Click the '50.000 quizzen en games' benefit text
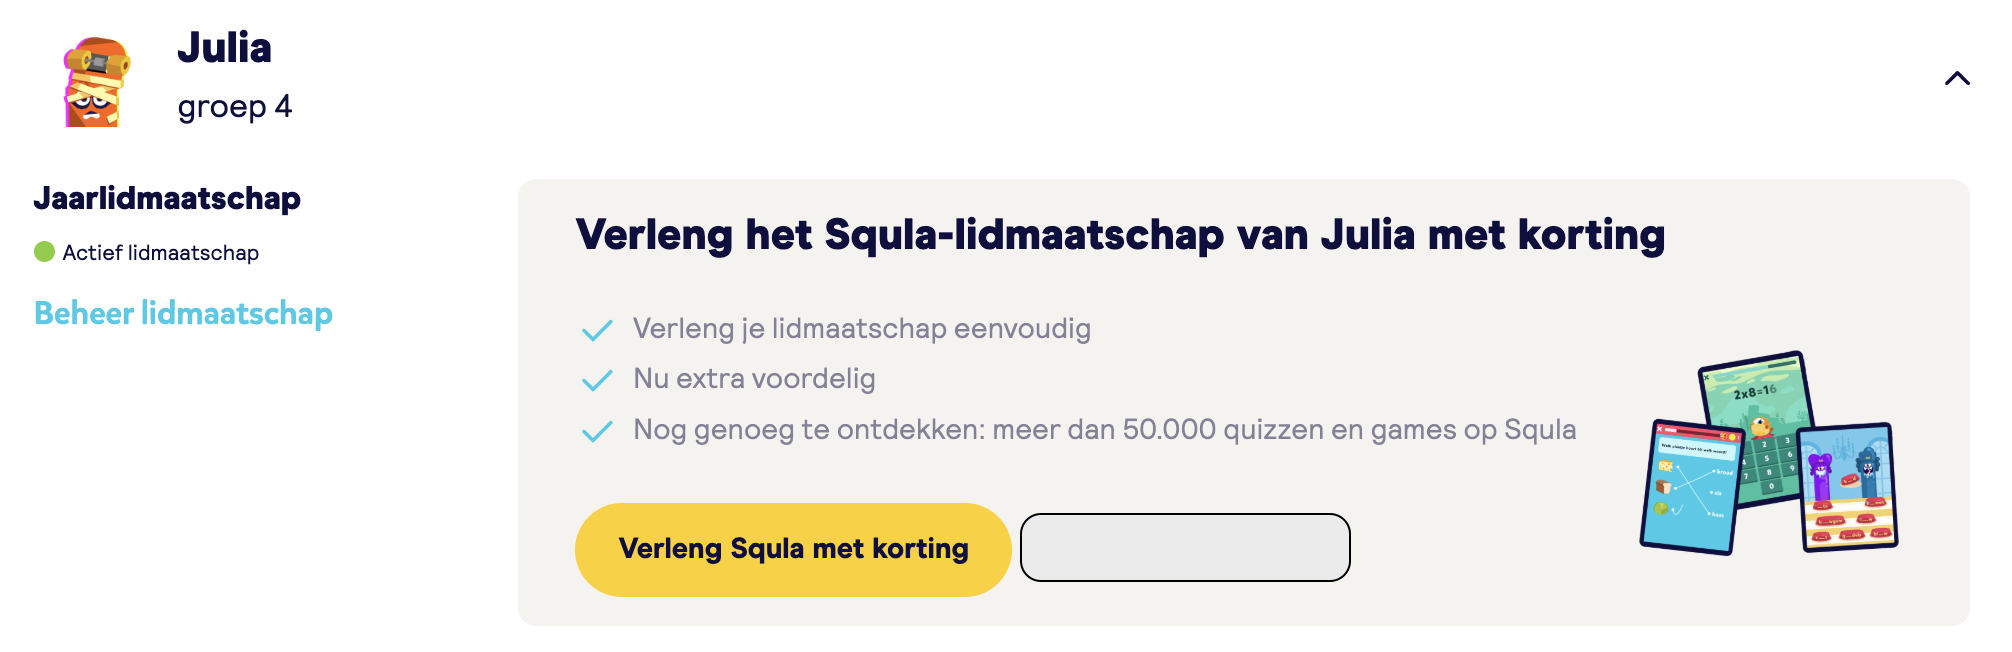The height and width of the screenshot is (652, 2012). [x=1104, y=430]
